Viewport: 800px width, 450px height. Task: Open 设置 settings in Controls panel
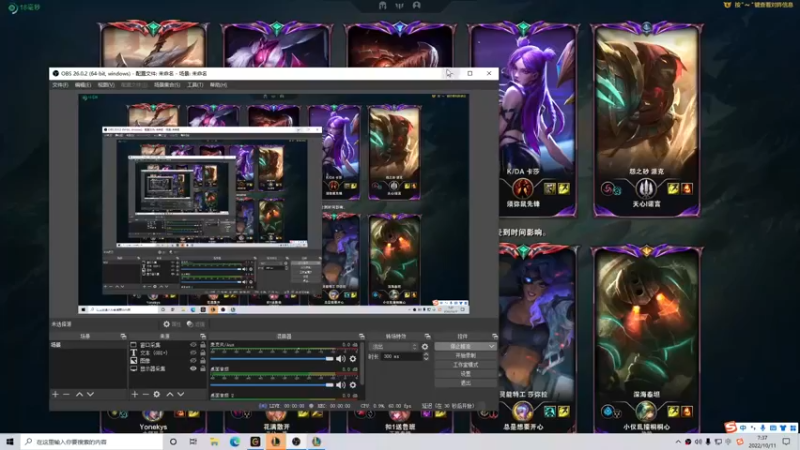tap(465, 374)
